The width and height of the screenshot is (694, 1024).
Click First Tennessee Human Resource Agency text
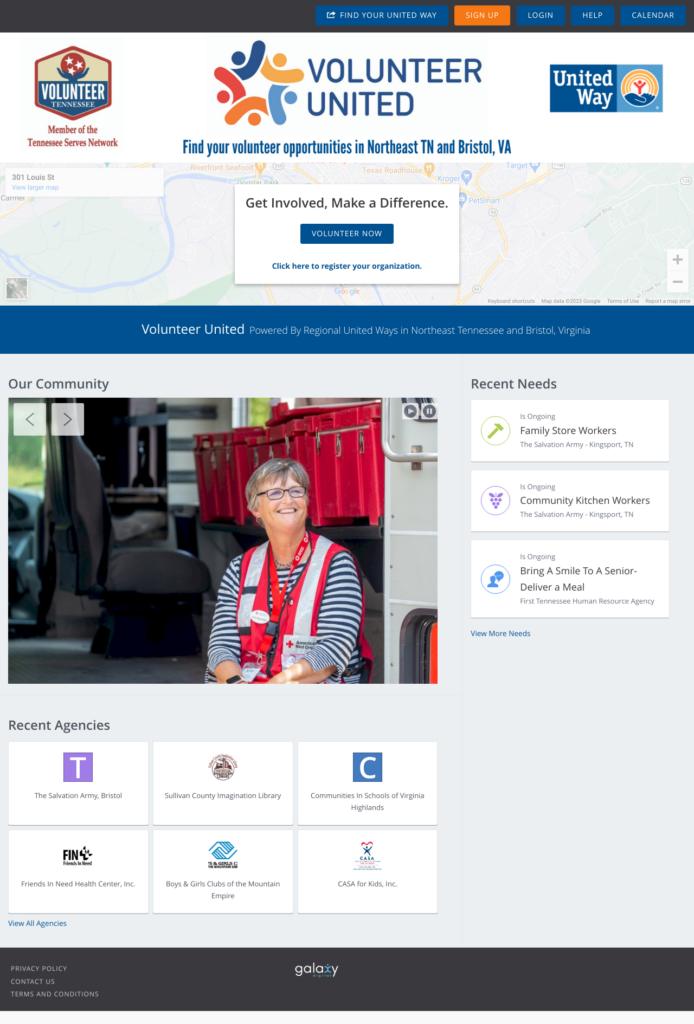coord(587,601)
